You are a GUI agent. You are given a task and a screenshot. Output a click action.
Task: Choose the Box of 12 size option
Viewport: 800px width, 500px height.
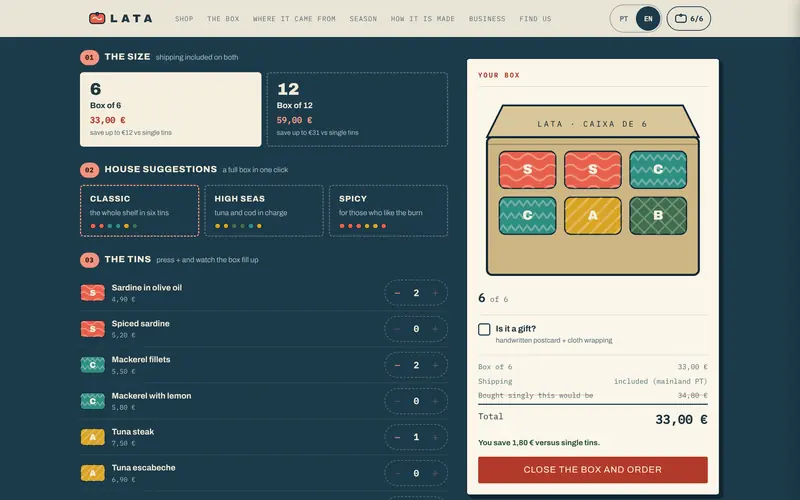click(357, 109)
